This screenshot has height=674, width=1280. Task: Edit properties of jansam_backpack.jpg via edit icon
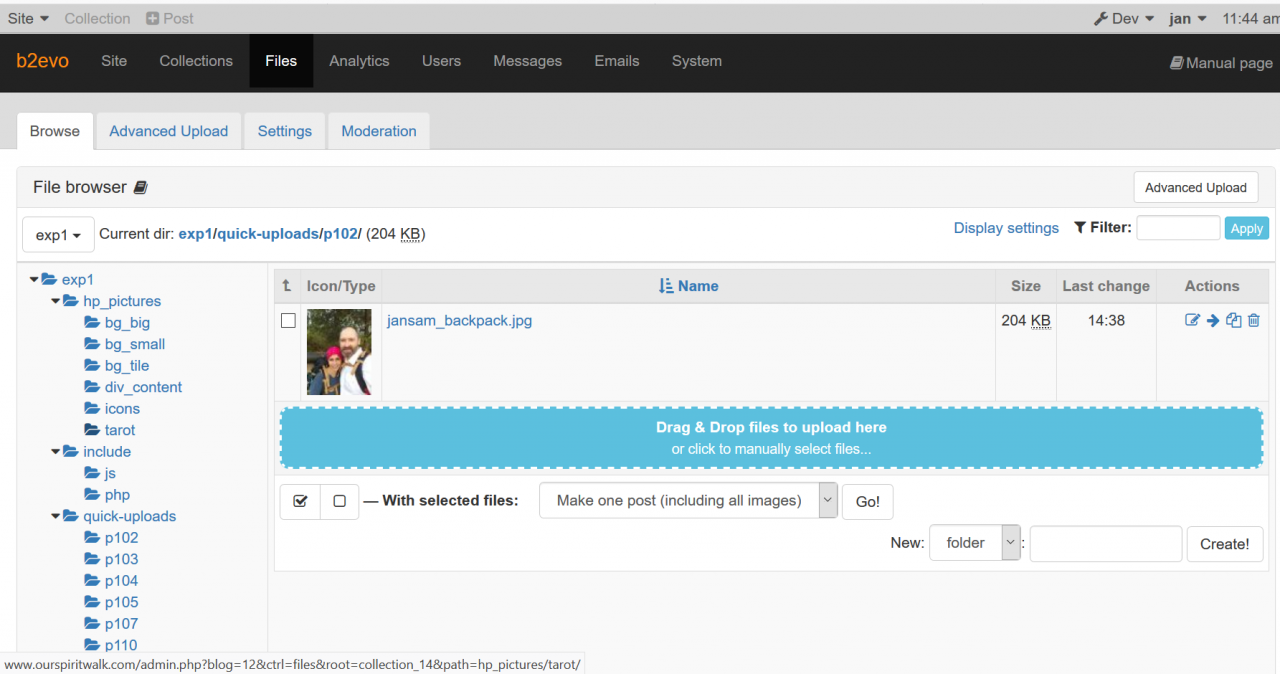coord(1192,320)
